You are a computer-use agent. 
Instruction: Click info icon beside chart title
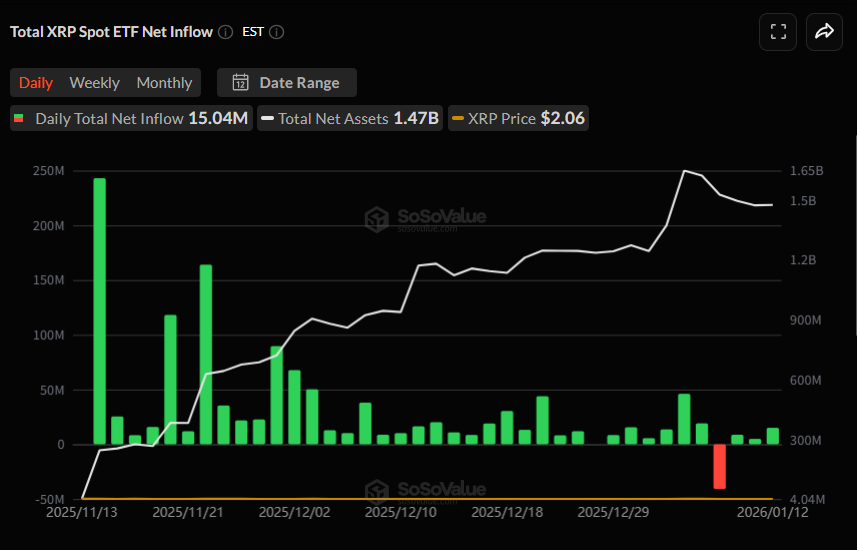(226, 32)
